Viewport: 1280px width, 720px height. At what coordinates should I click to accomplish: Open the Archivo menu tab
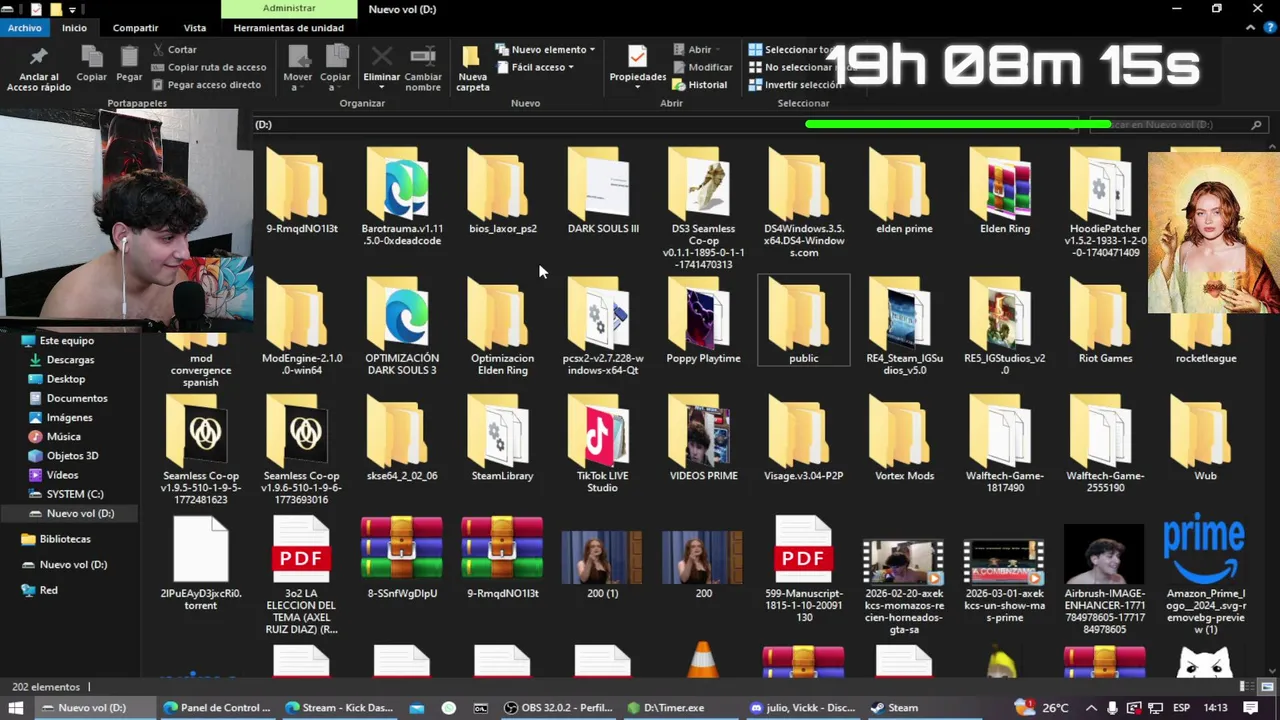pyautogui.click(x=24, y=28)
